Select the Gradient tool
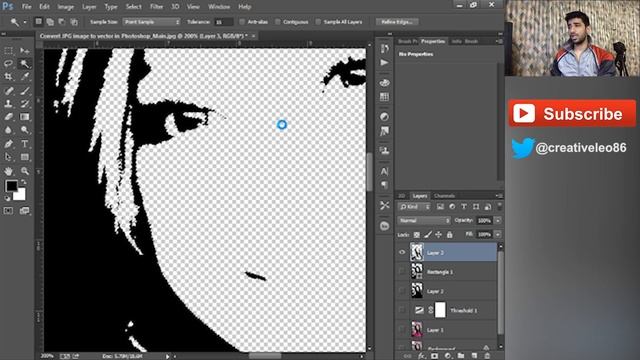 point(24,117)
